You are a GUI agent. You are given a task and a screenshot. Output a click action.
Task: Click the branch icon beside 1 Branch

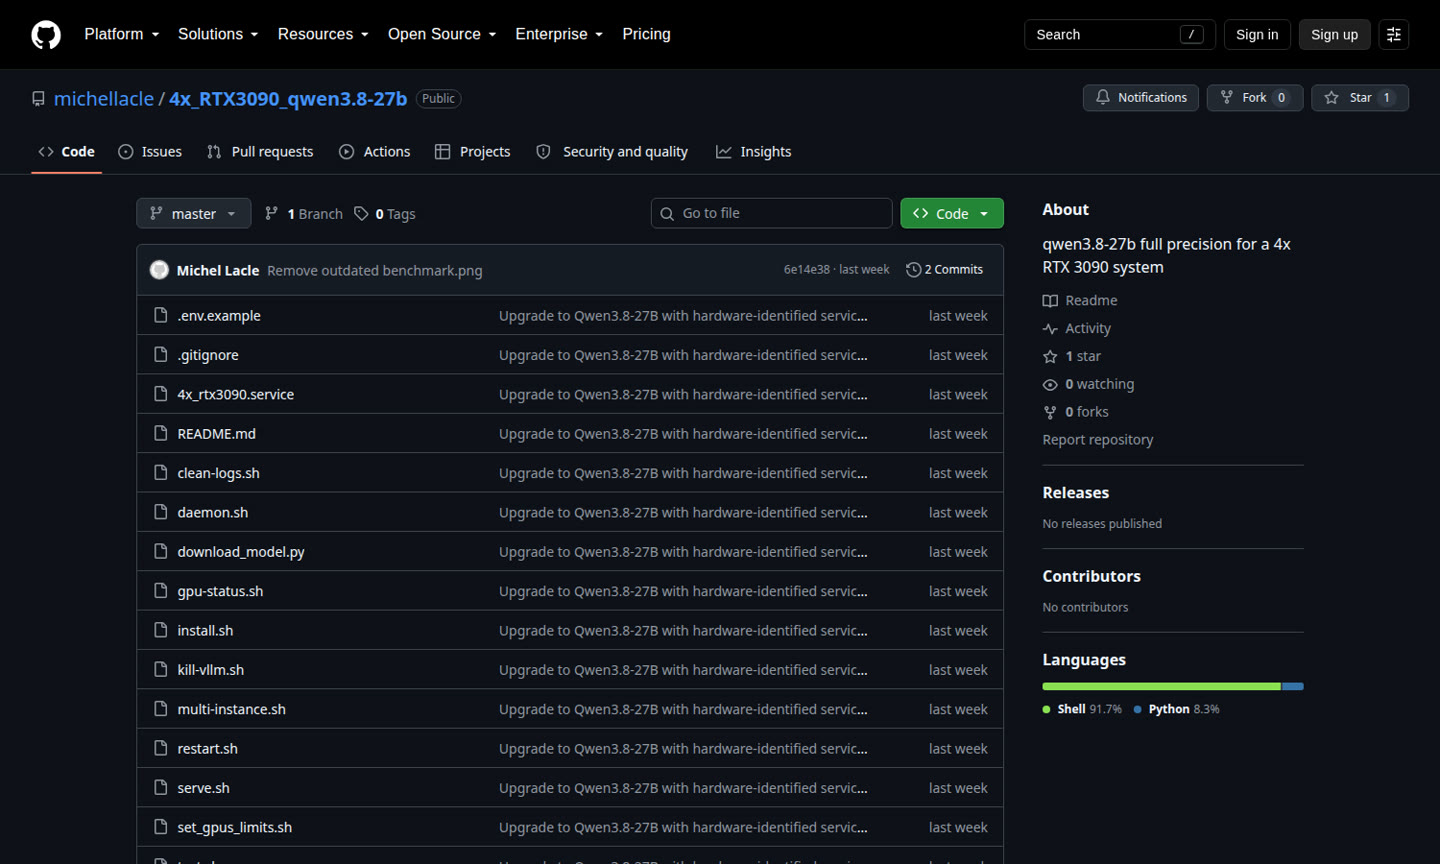(271, 213)
